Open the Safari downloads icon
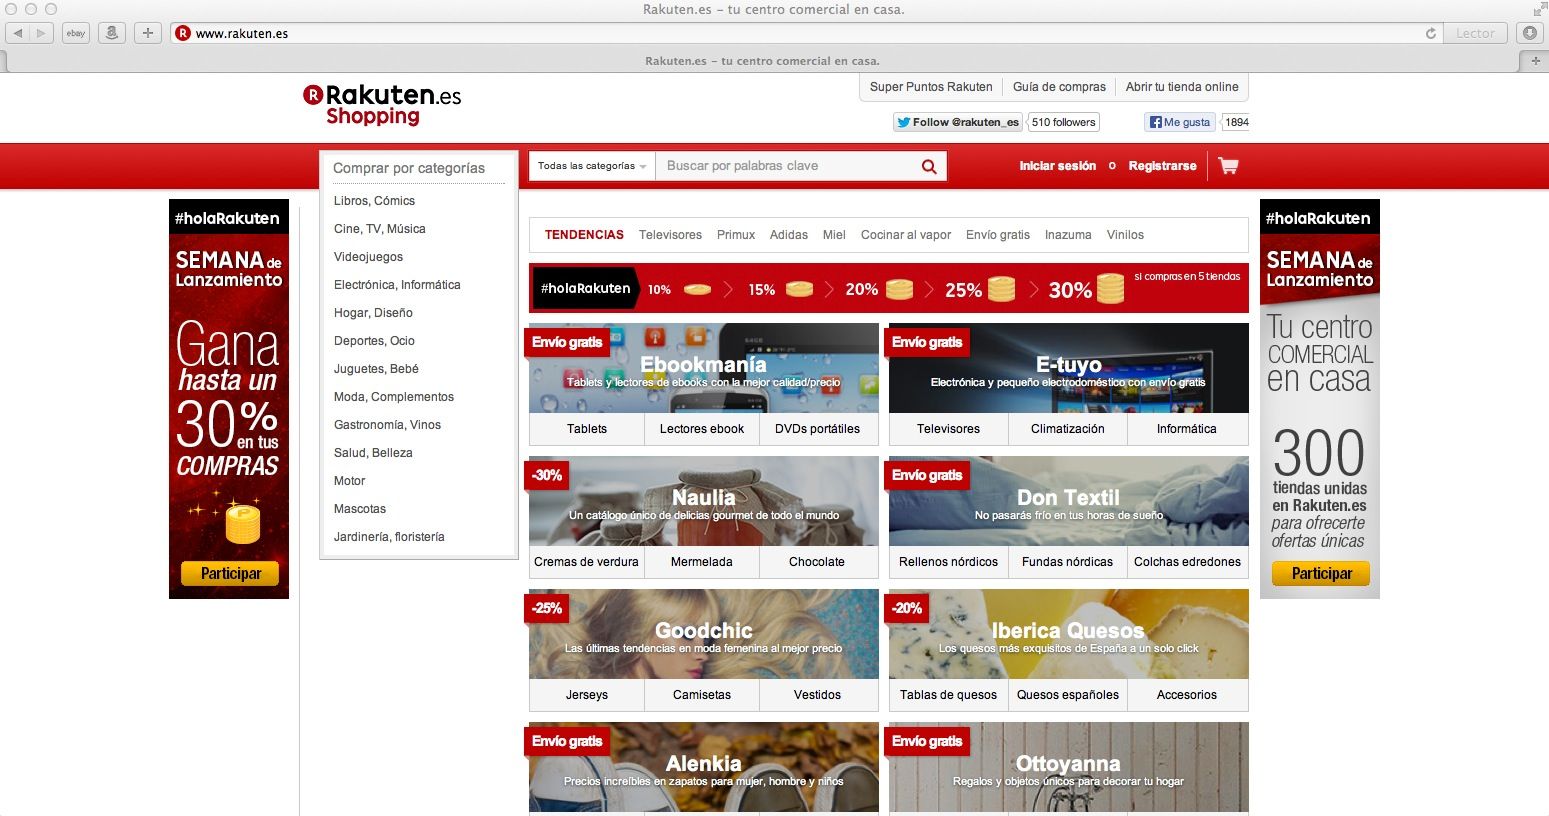 click(1529, 33)
